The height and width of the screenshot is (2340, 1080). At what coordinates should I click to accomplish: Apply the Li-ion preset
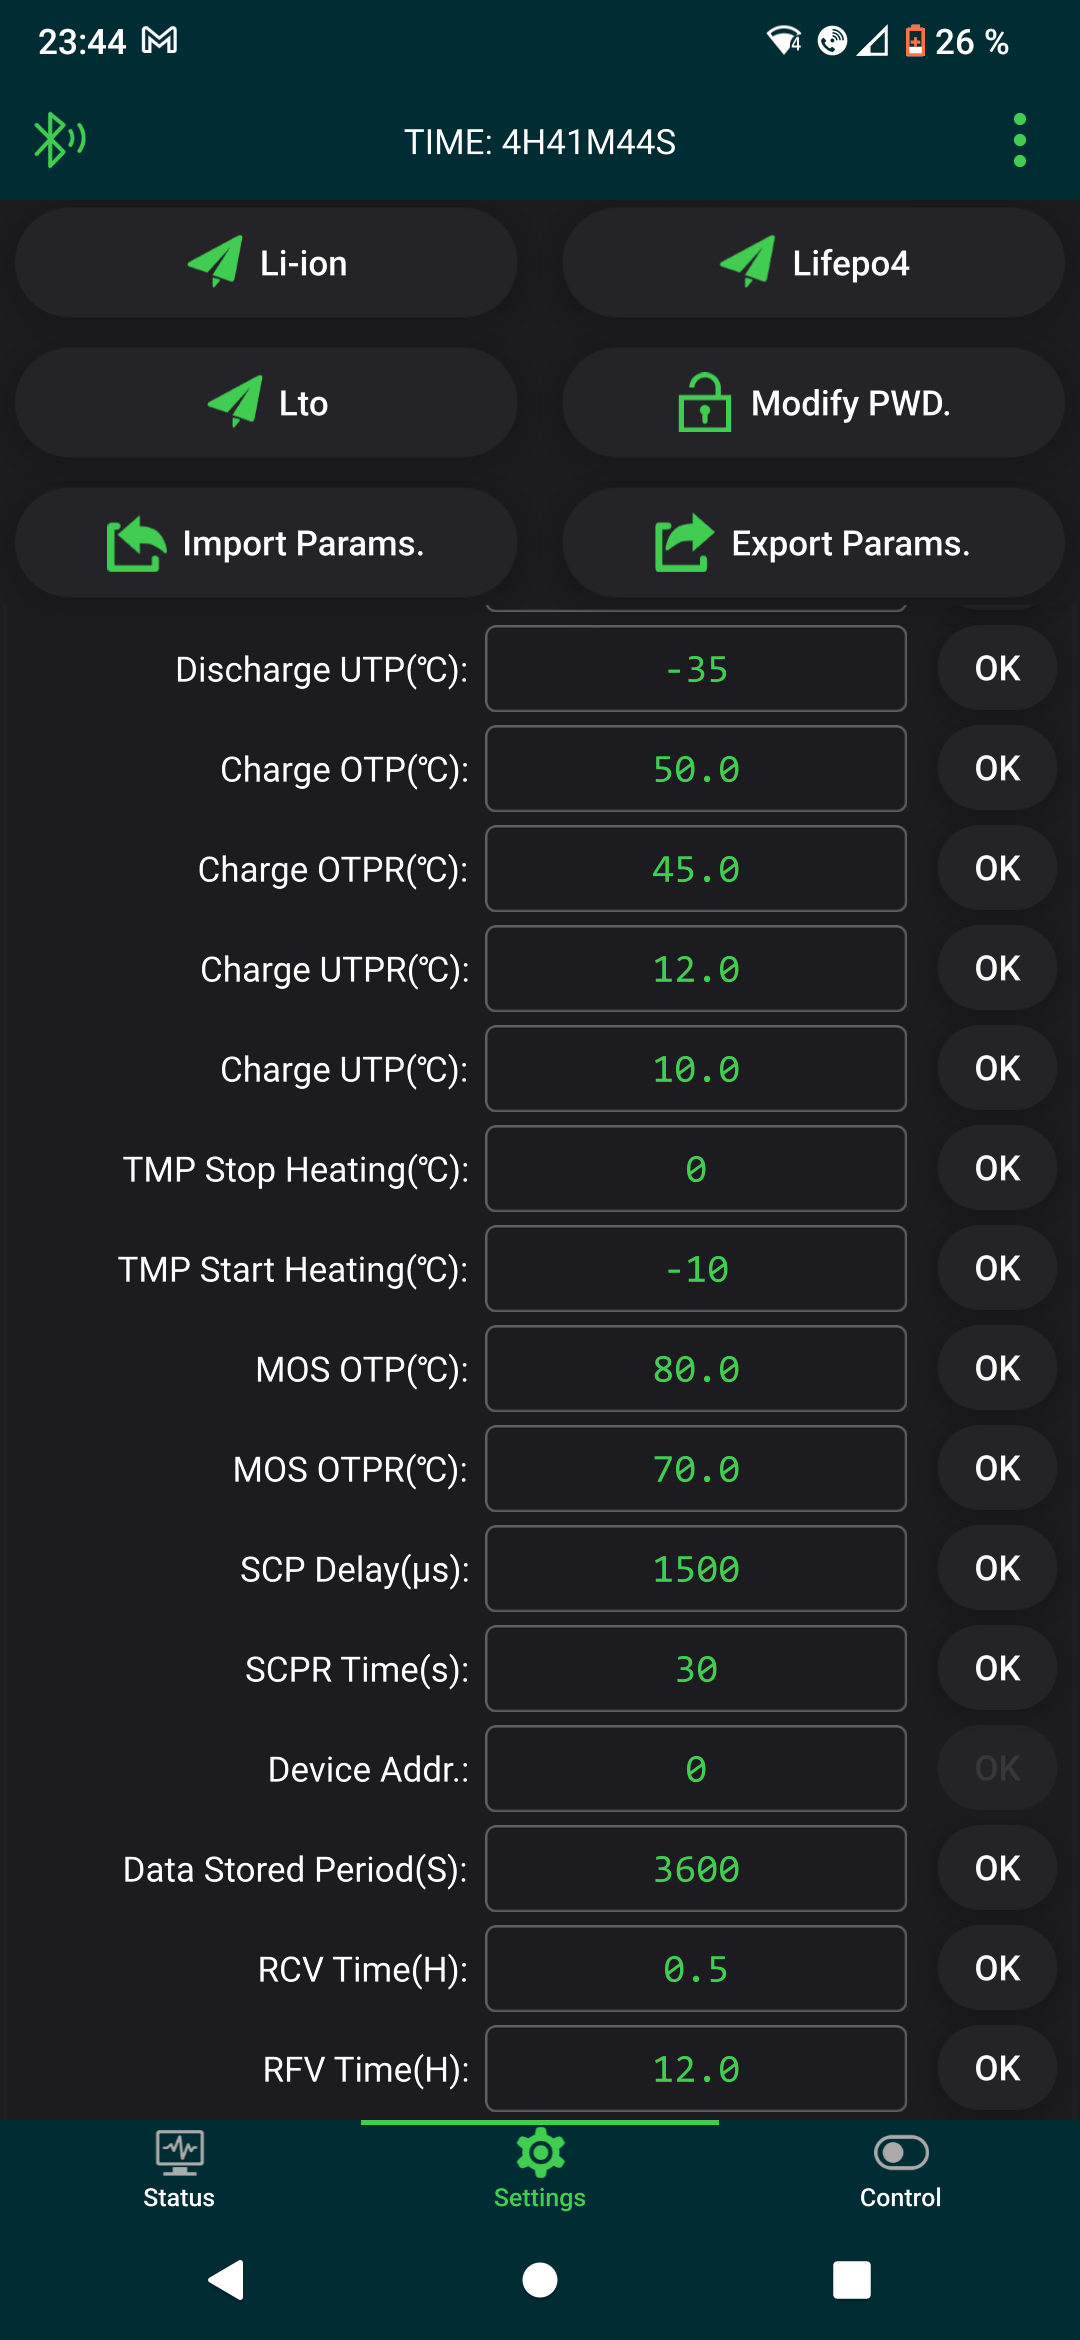pos(266,263)
